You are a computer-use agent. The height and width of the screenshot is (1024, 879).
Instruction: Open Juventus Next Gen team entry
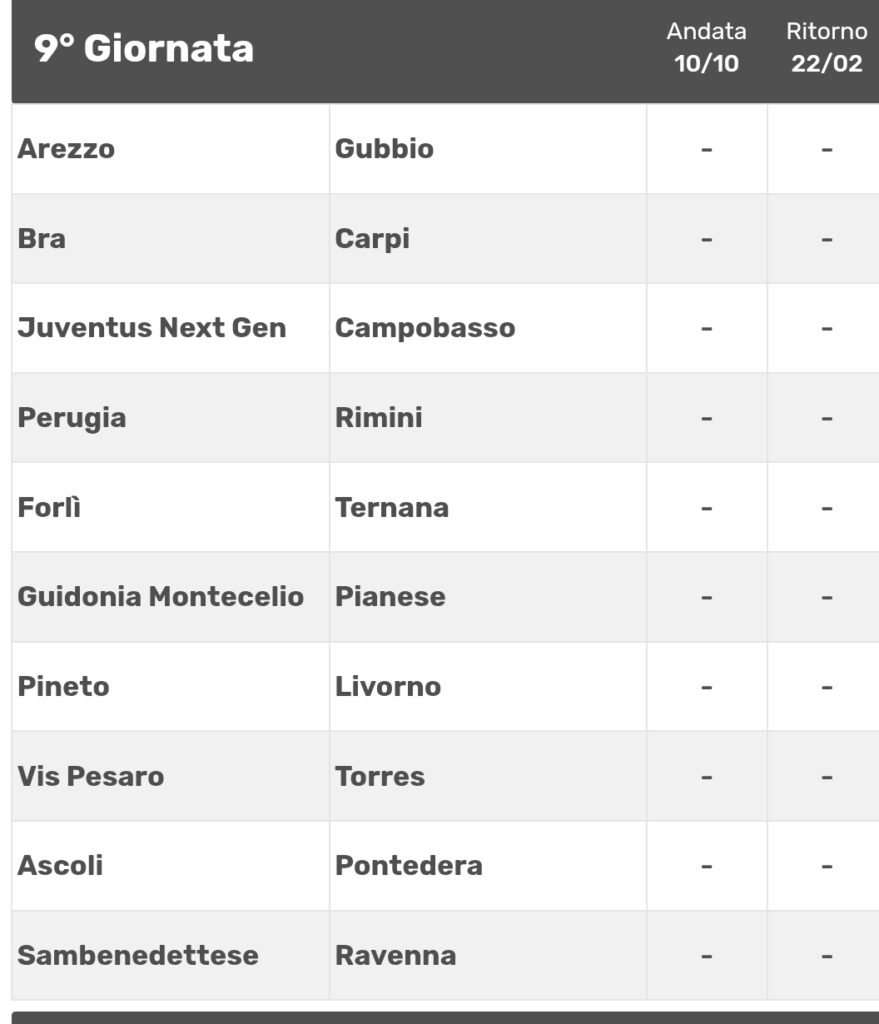point(151,328)
